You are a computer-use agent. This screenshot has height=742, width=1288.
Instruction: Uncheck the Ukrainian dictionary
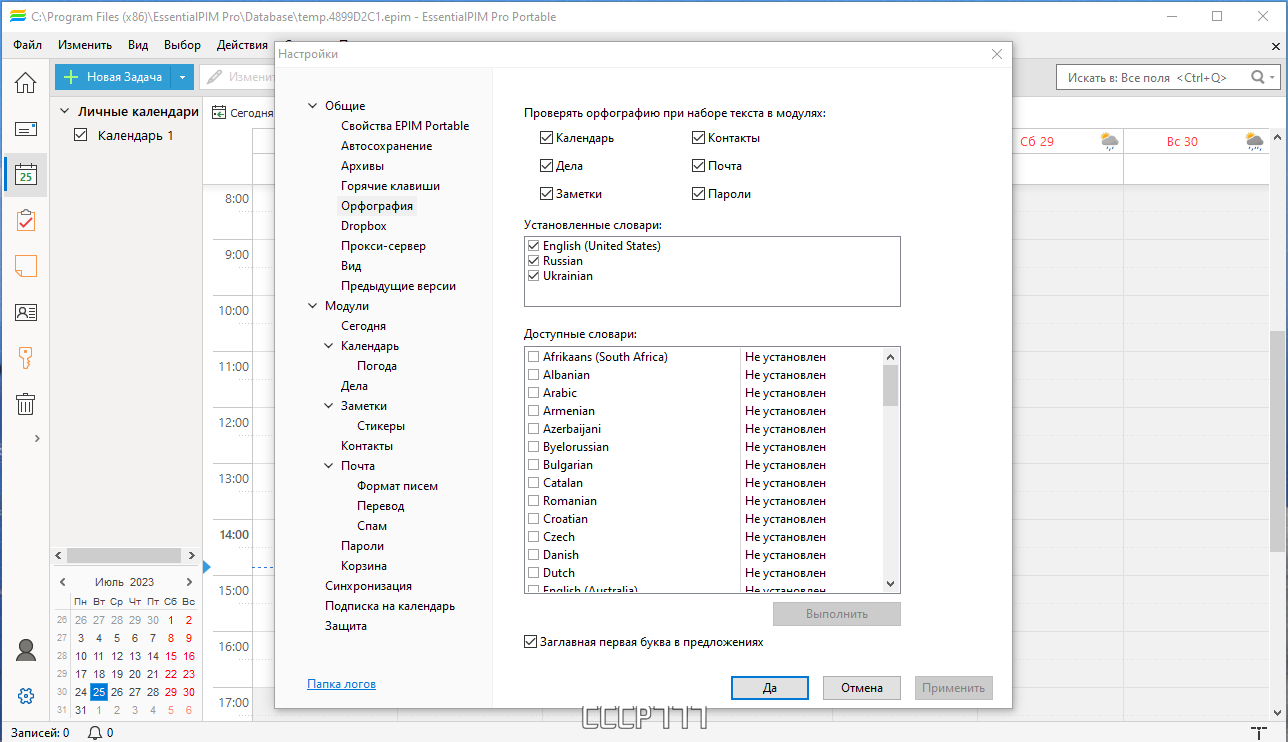533,276
